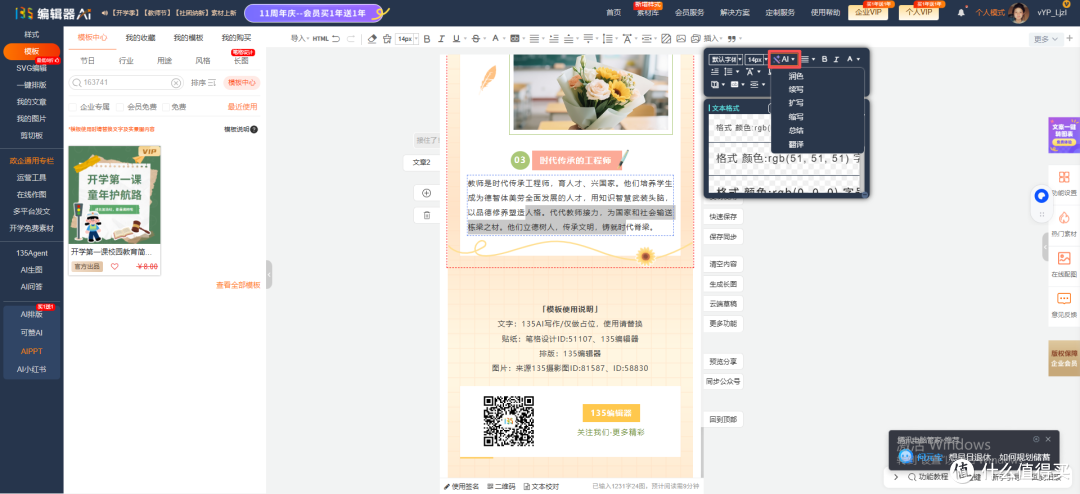Apply underline from the main toolbar
The height and width of the screenshot is (494, 1080).
[x=456, y=39]
